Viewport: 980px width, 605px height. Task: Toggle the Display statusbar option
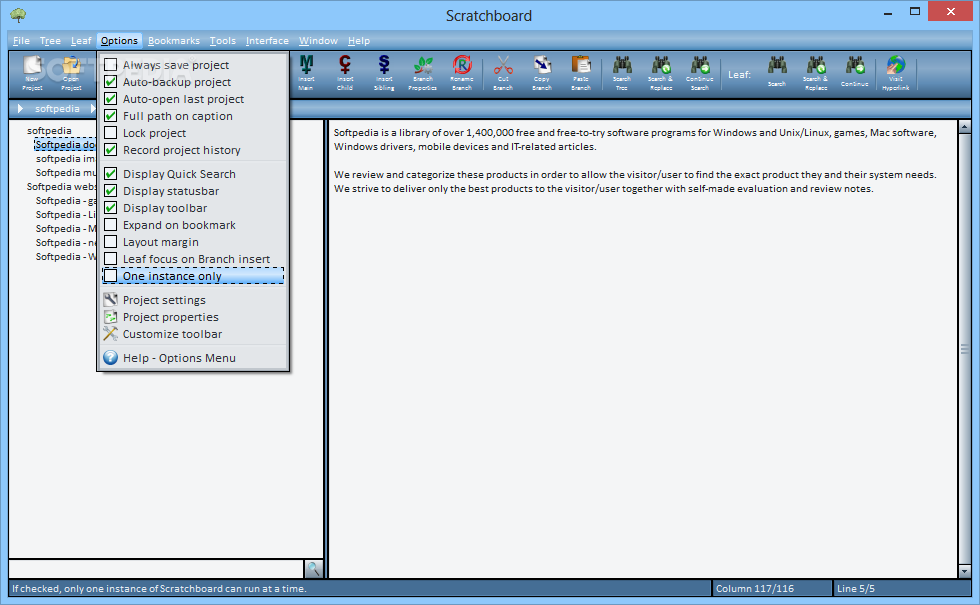click(x=111, y=191)
